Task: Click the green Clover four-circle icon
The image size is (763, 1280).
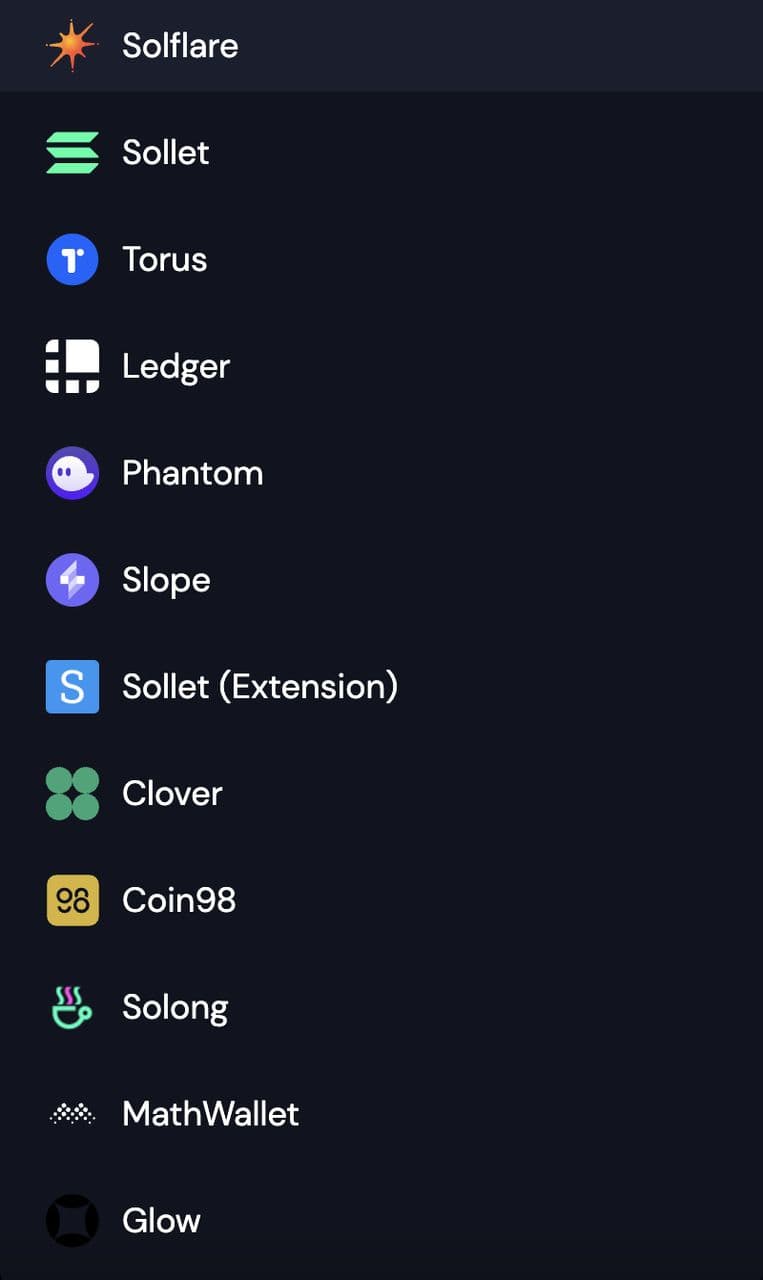Action: coord(72,794)
